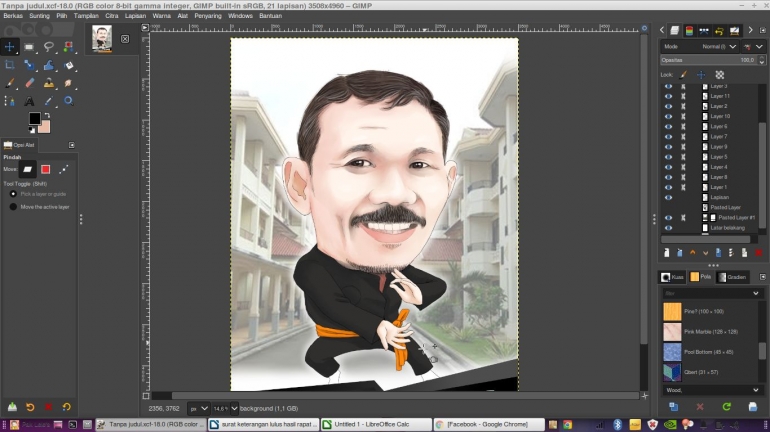
Task: Select 'Pick a layer or guide' option
Action: click(39, 194)
